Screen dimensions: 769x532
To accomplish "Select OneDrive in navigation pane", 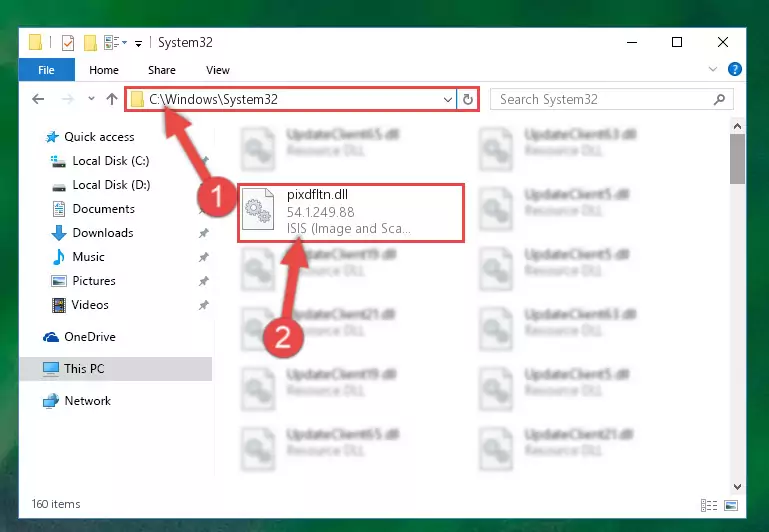I will pos(90,337).
